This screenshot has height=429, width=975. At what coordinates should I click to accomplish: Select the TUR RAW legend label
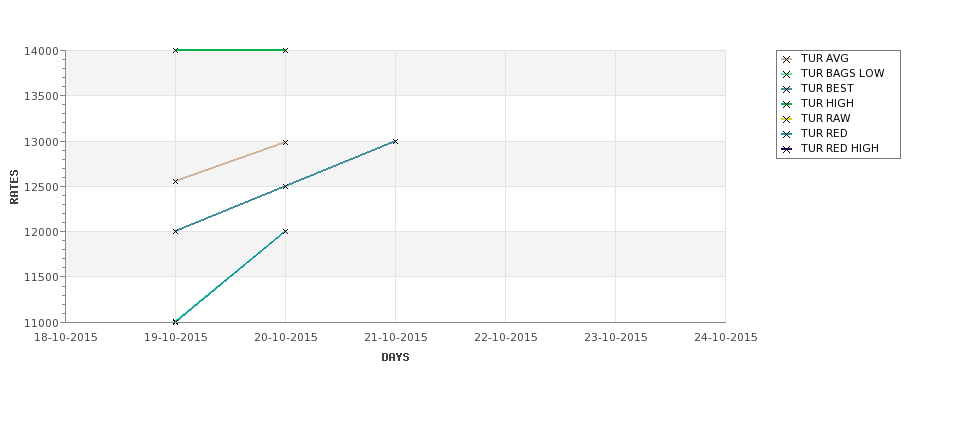pos(825,119)
